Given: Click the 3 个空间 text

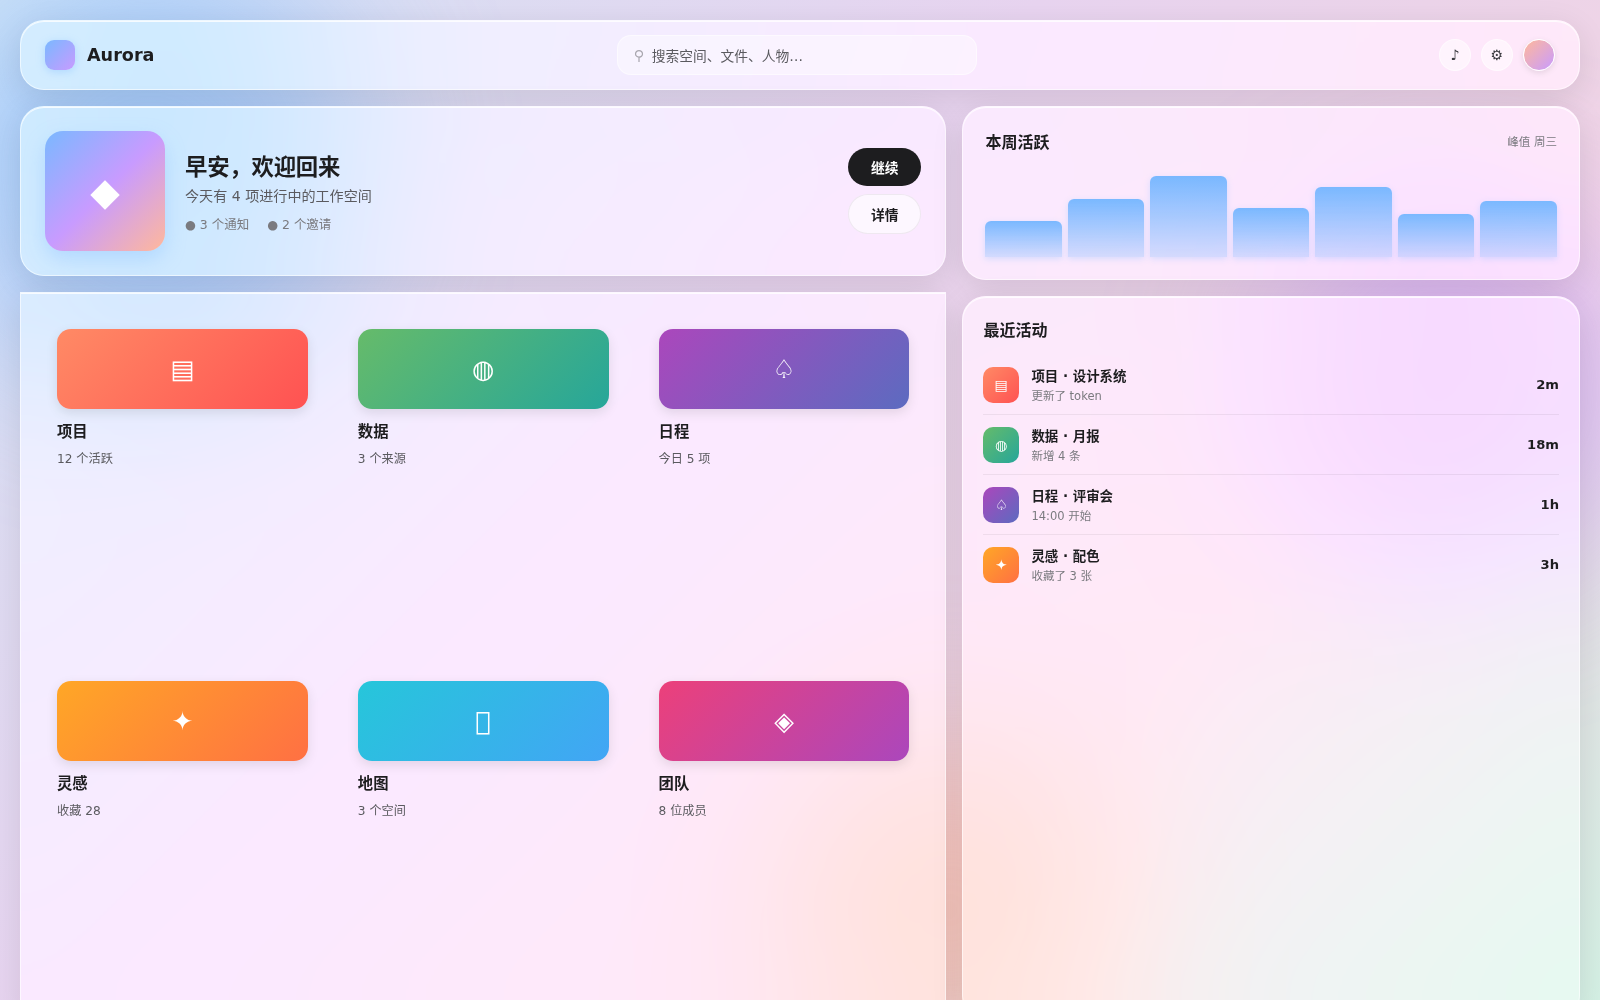Looking at the screenshot, I should [382, 811].
